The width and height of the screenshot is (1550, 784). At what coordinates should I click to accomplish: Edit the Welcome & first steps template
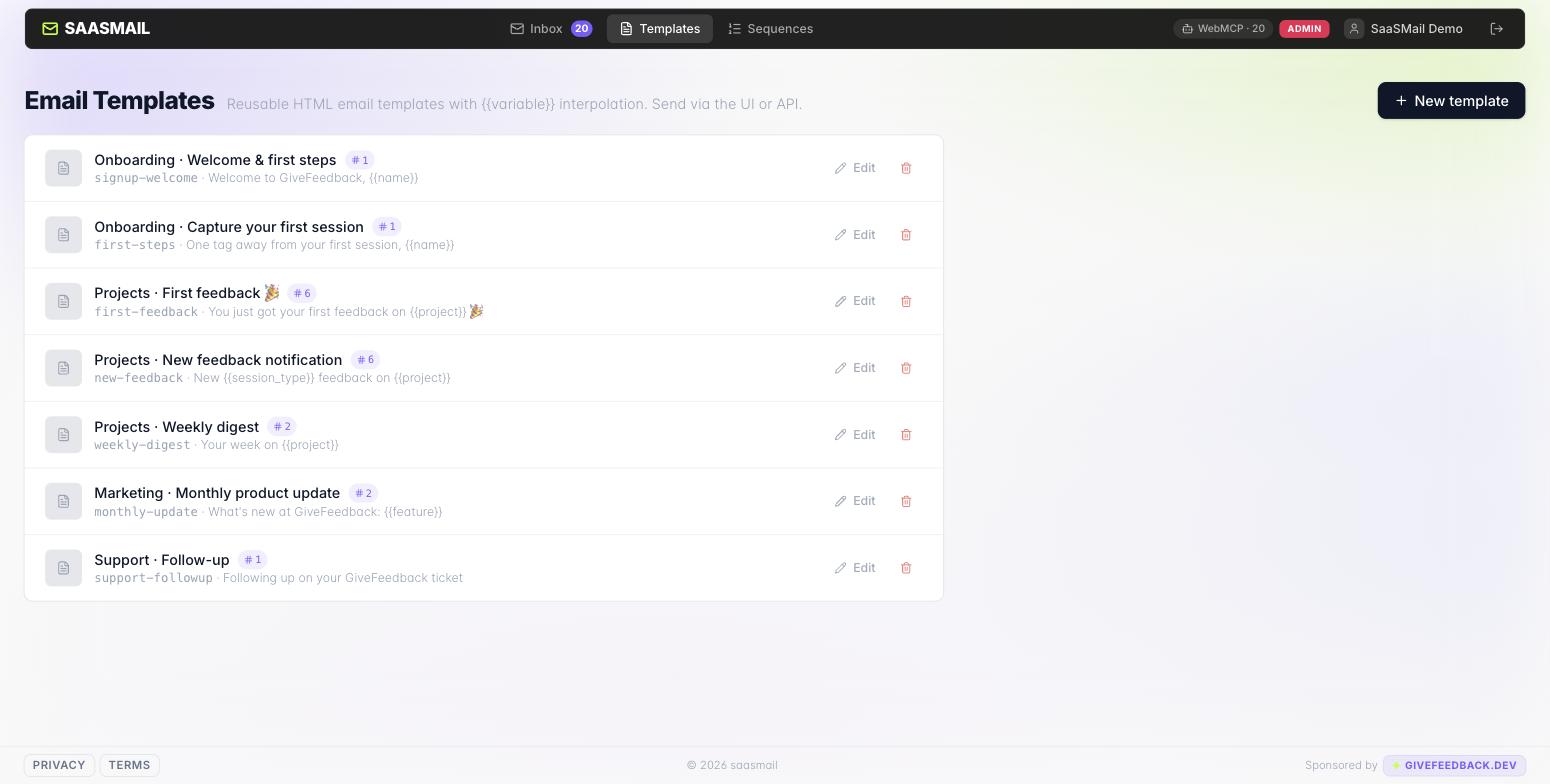855,168
